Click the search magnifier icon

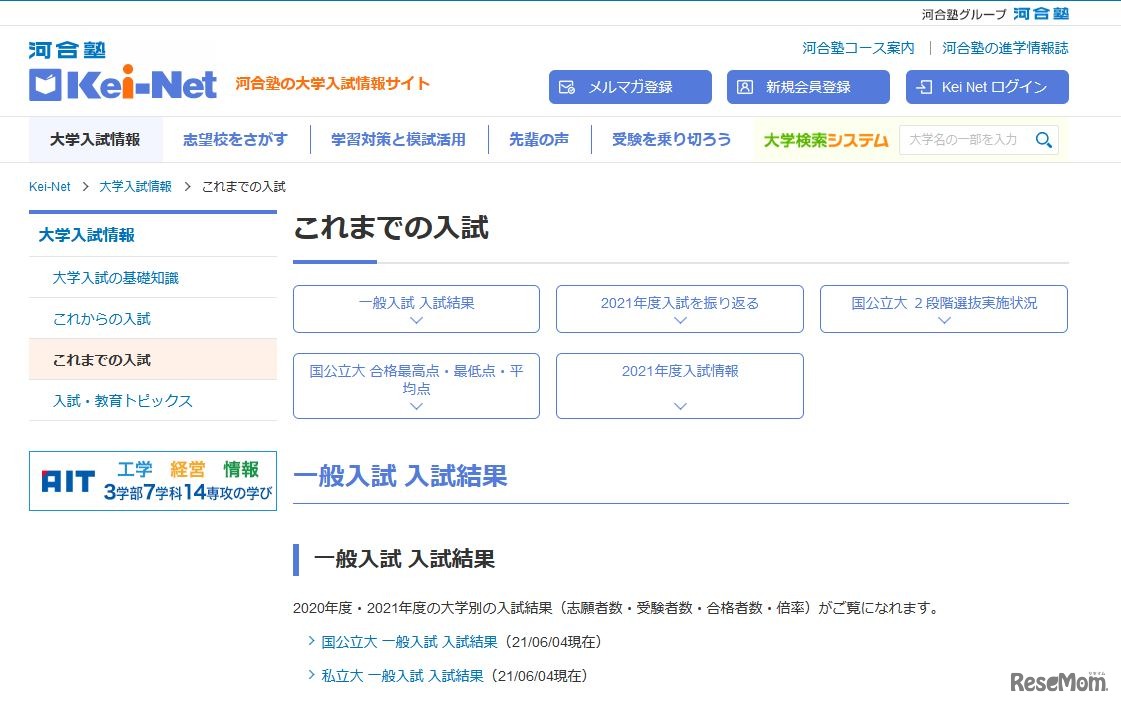tap(1043, 140)
